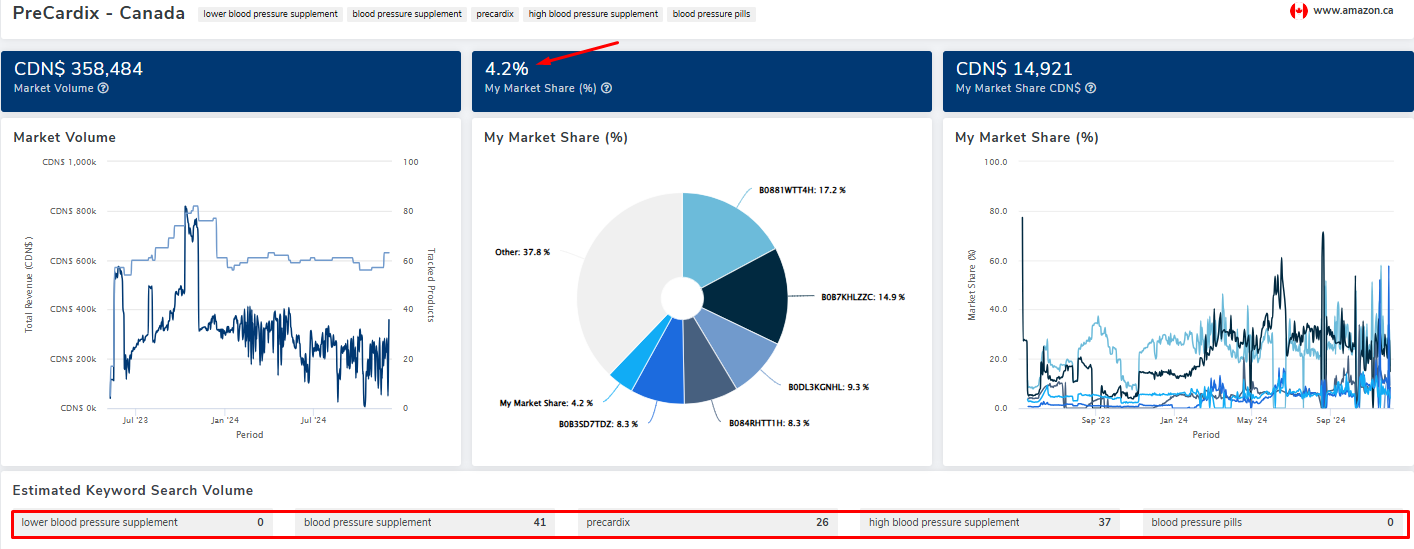Image resolution: width=1414 pixels, height=549 pixels.
Task: Click the May '24 tick on market share line chart
Action: point(1252,421)
